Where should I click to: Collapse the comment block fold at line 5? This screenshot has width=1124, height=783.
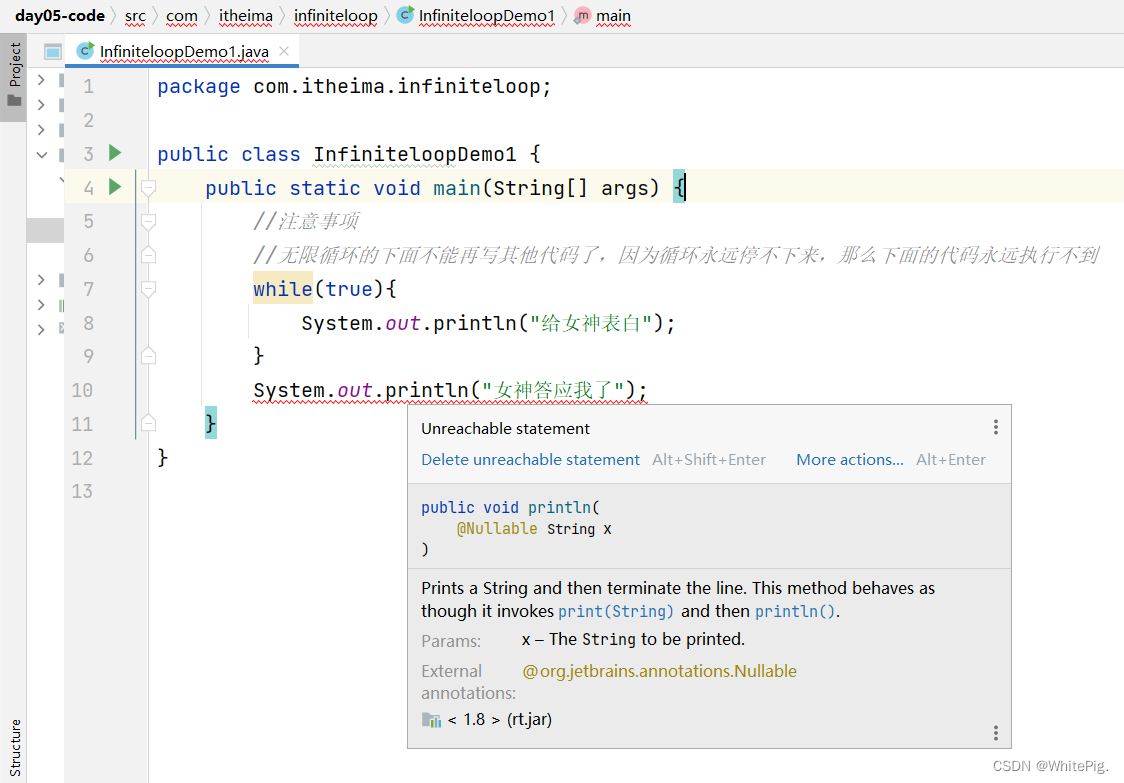click(149, 221)
